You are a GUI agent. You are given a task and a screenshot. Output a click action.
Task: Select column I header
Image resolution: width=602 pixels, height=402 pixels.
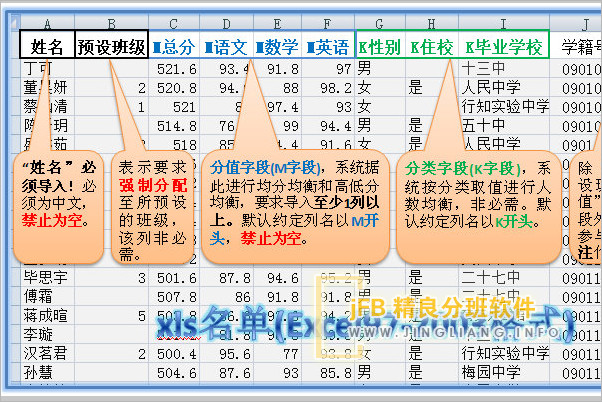[x=504, y=24]
